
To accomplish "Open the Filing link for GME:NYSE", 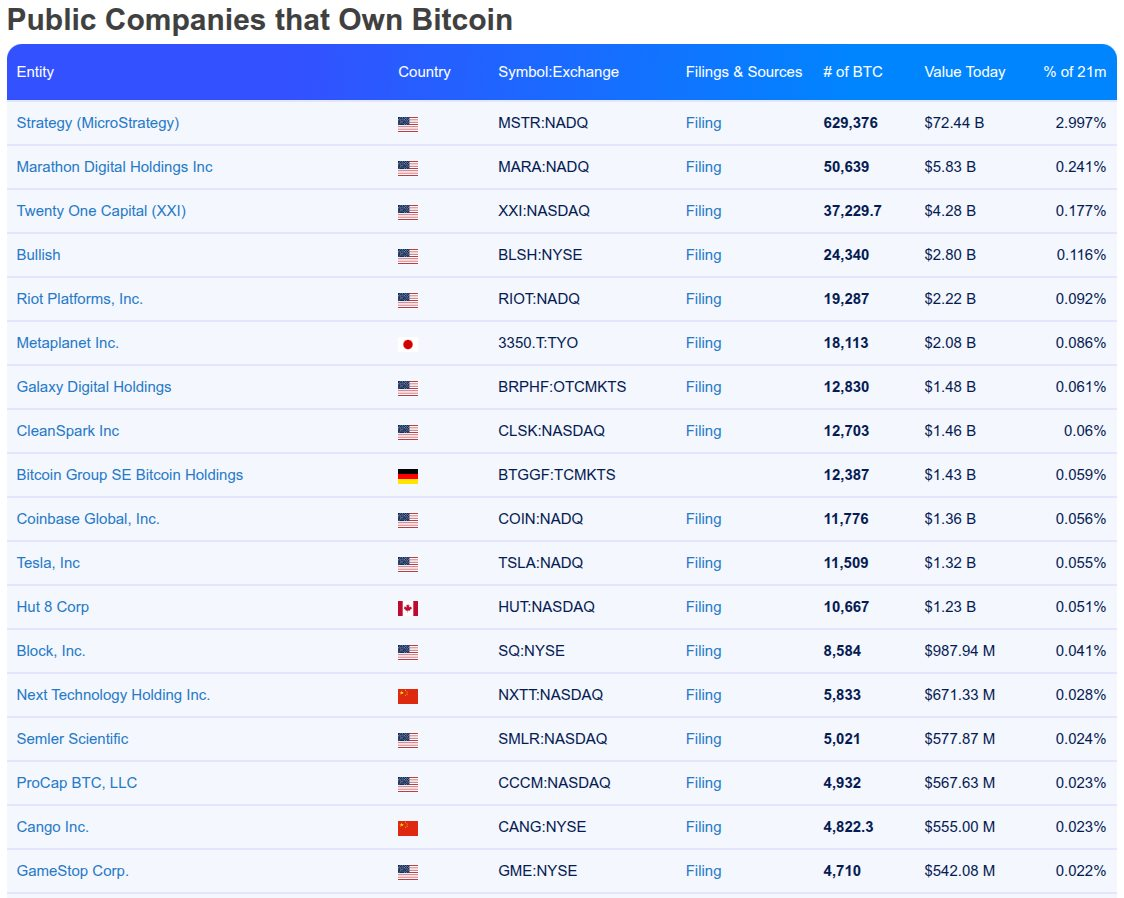I will pyautogui.click(x=703, y=871).
